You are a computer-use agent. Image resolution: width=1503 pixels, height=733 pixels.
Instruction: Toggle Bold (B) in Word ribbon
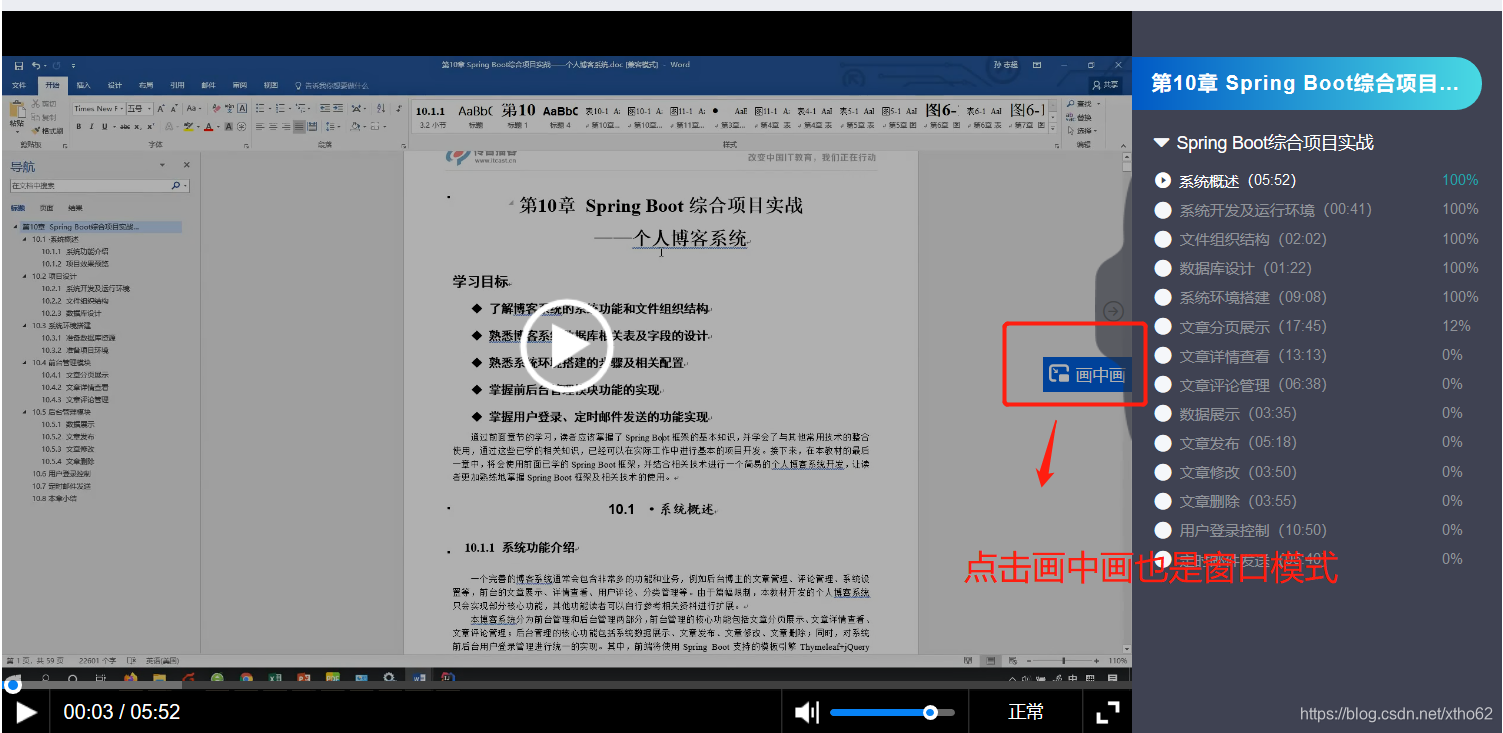(x=79, y=126)
